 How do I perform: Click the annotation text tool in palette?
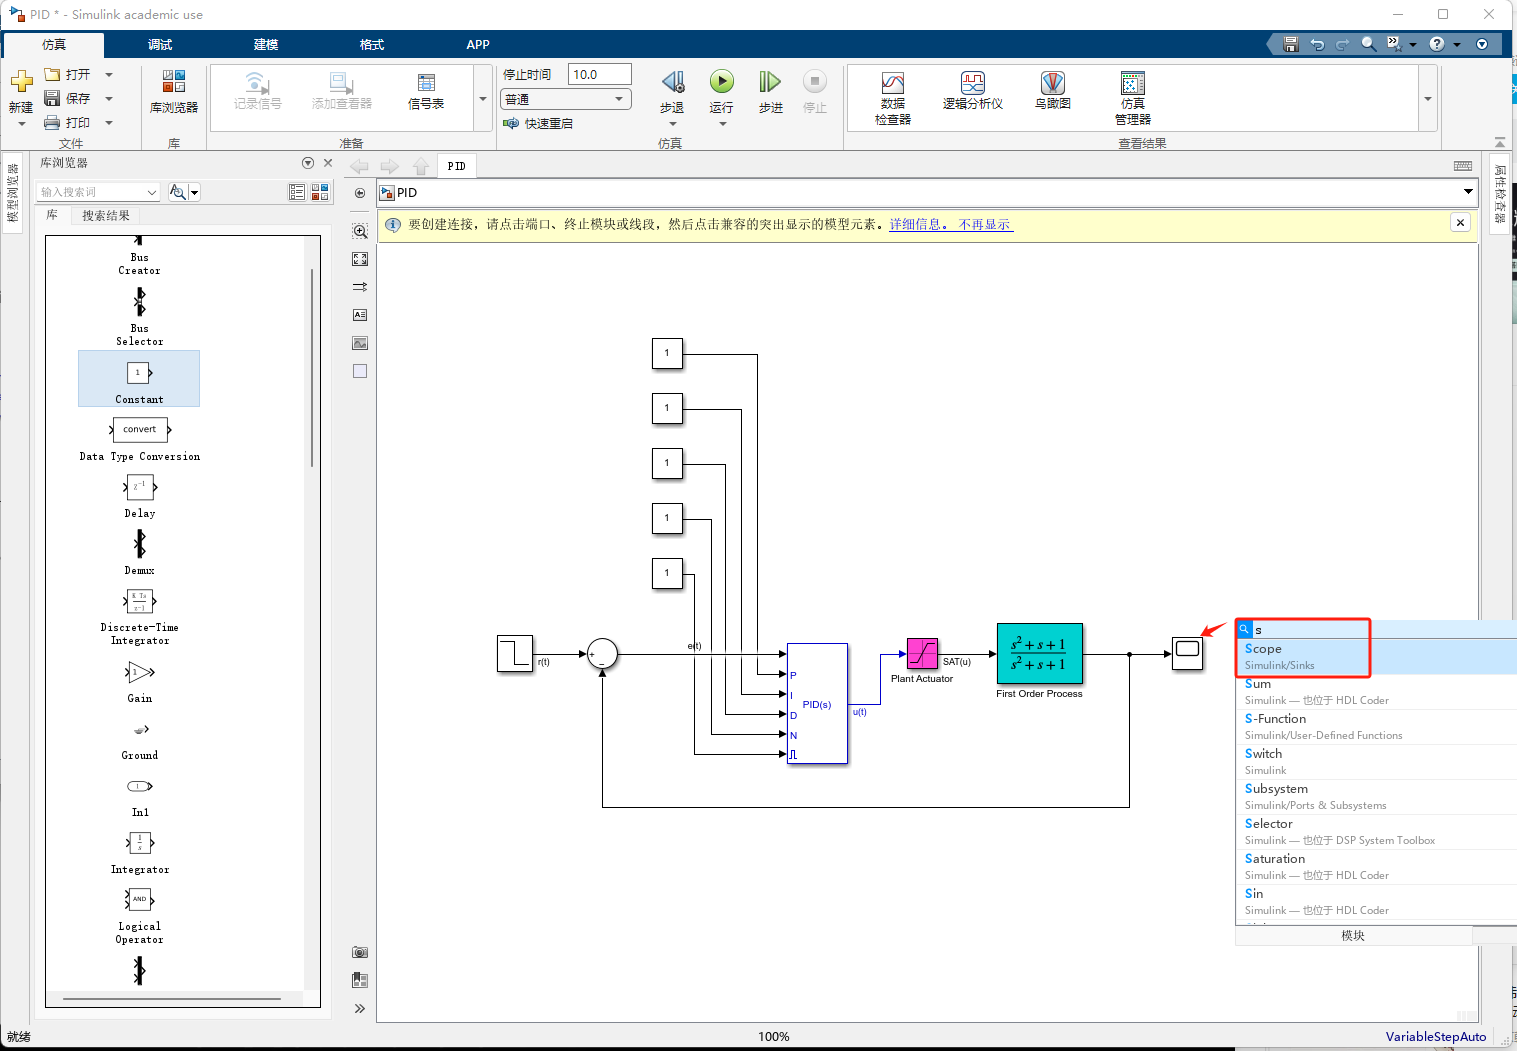[360, 315]
